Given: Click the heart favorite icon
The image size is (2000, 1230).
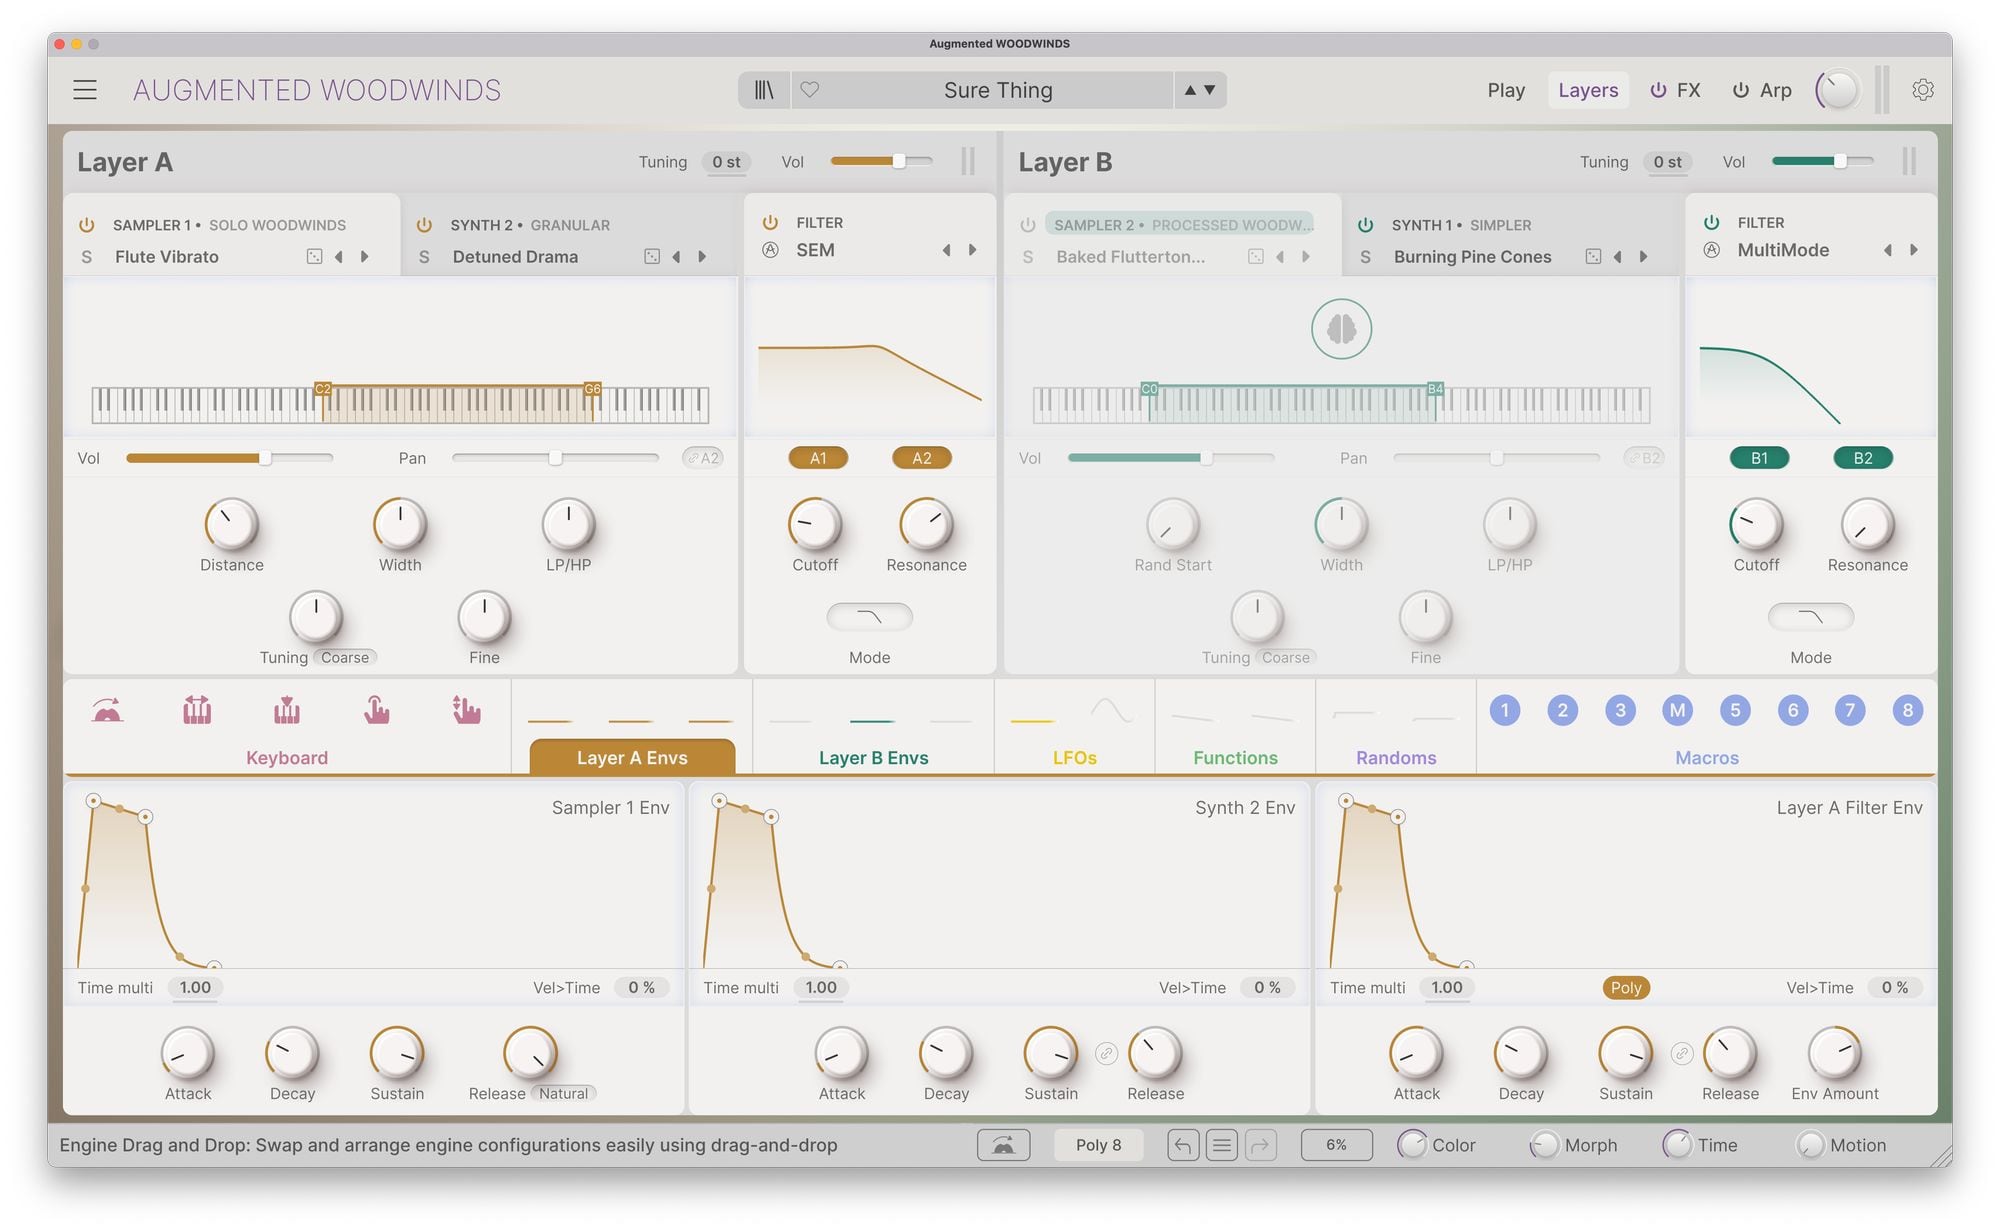Looking at the screenshot, I should click(810, 90).
